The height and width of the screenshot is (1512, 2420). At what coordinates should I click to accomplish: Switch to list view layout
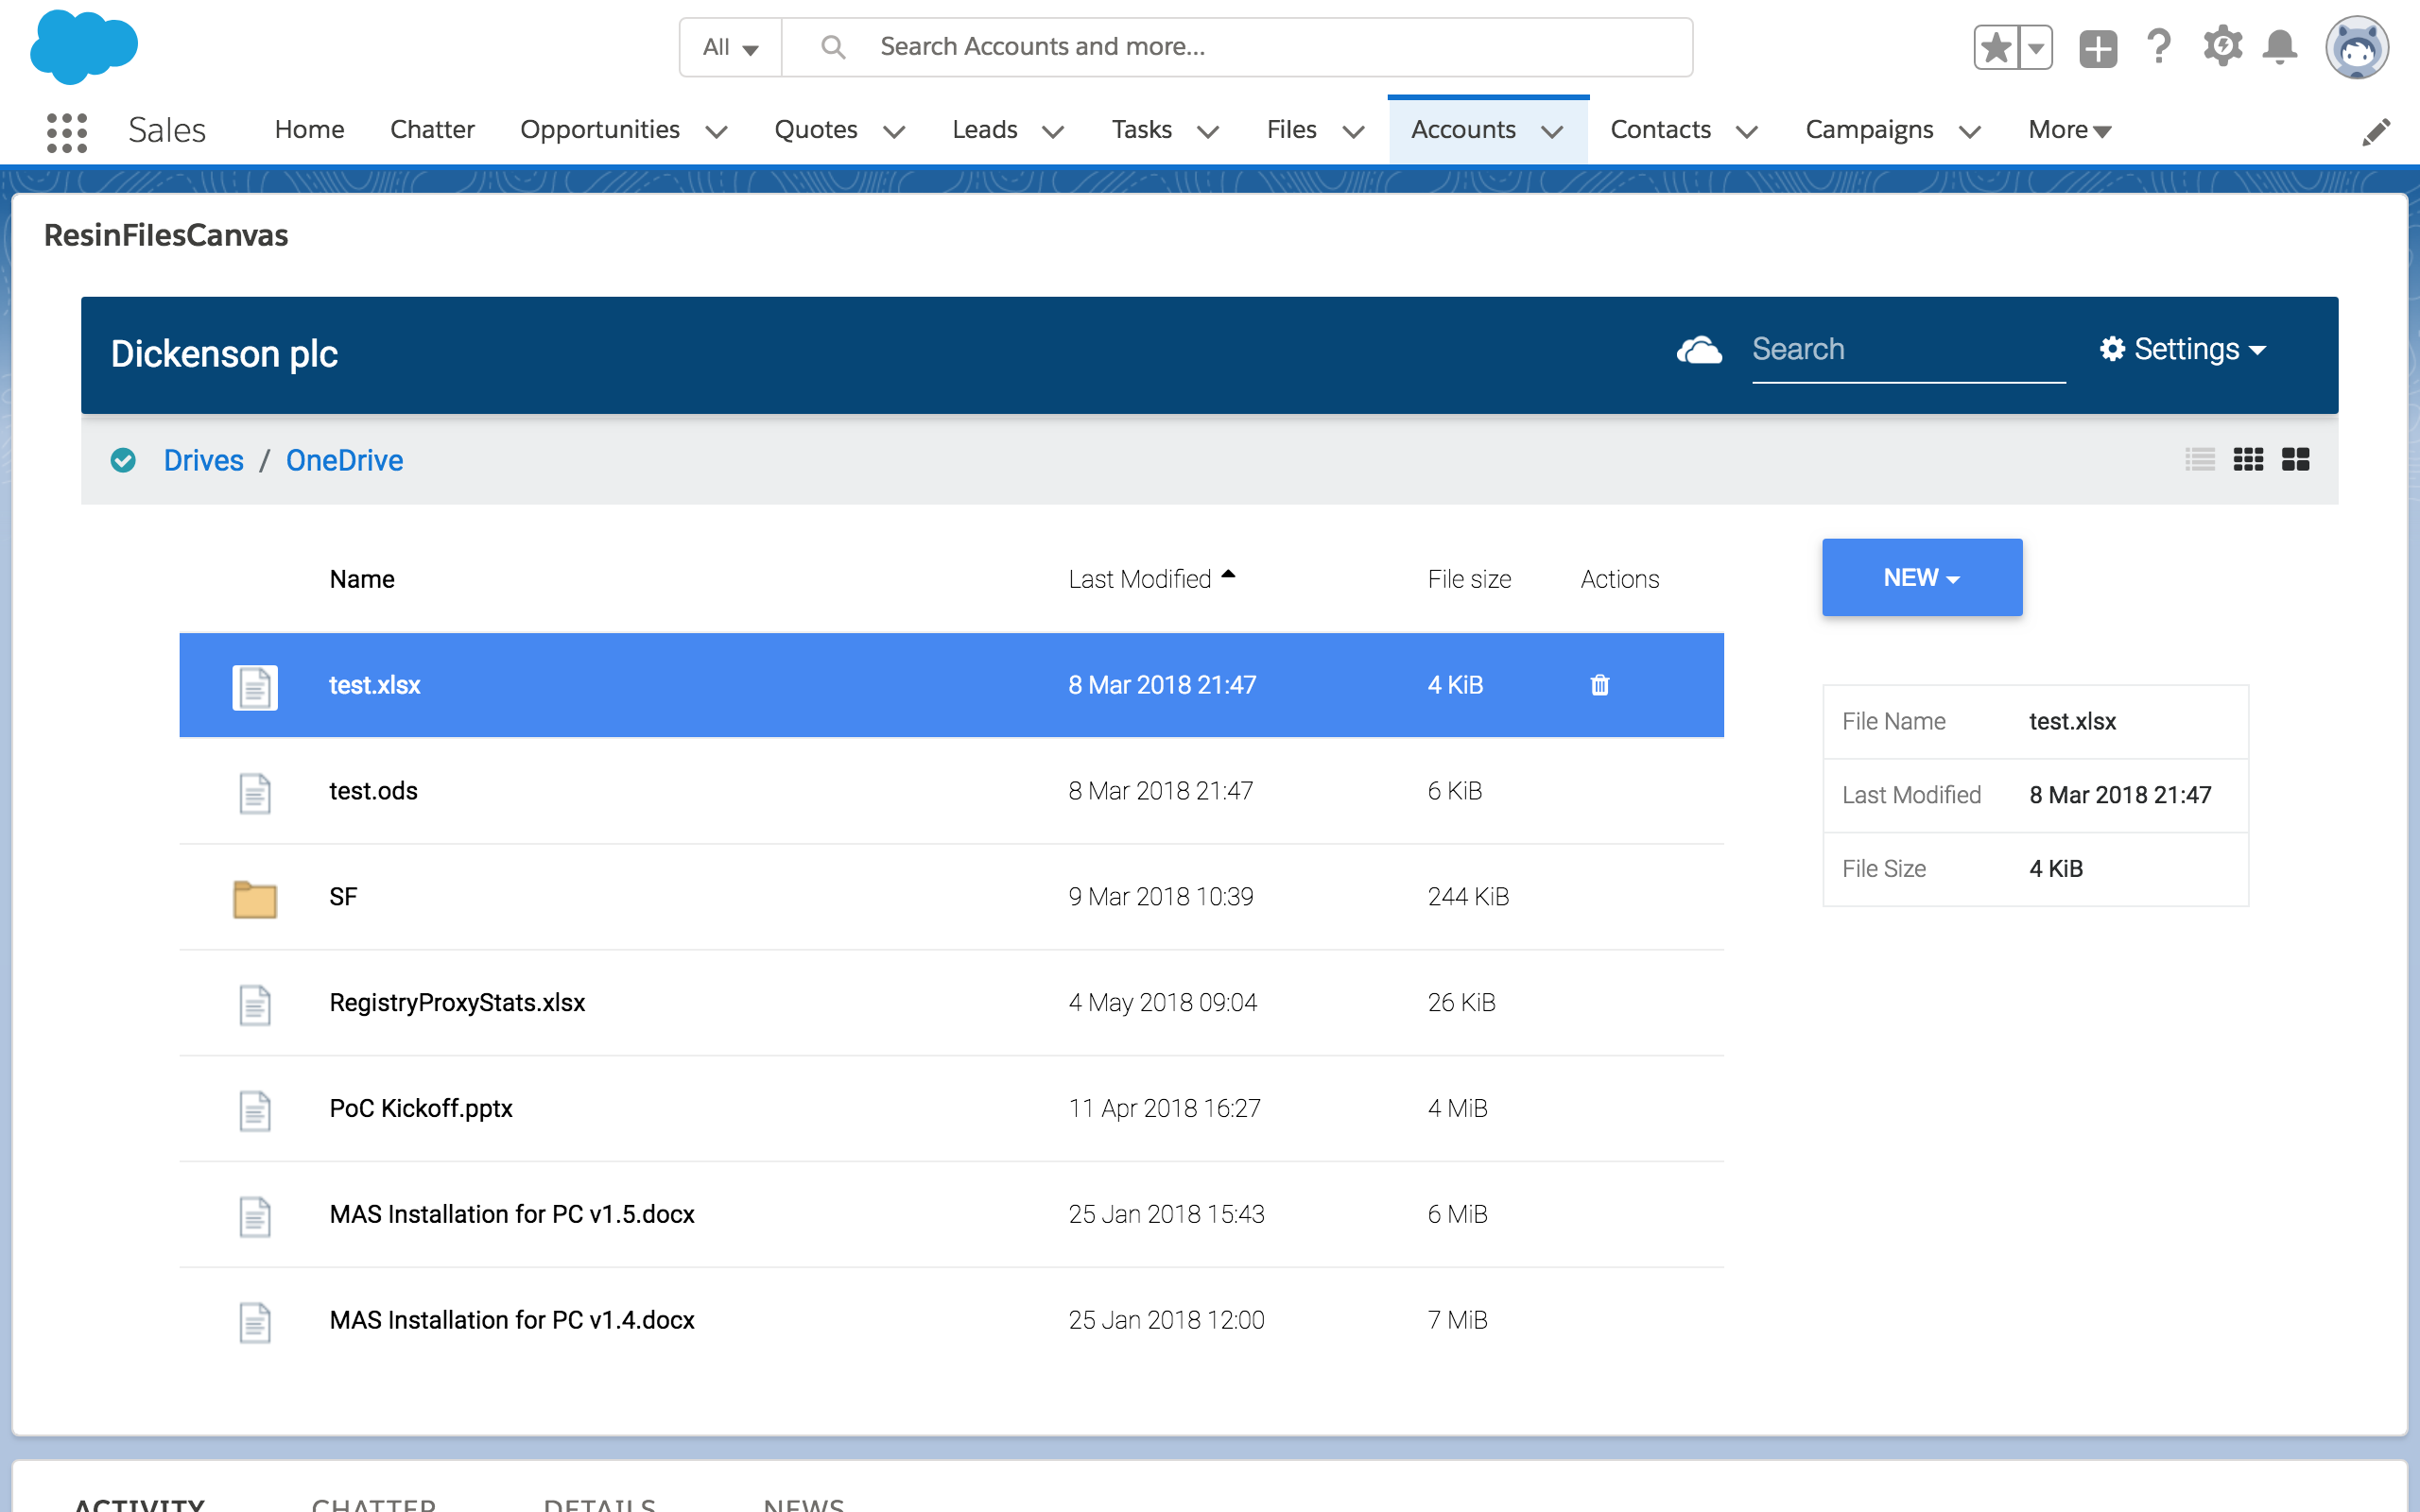tap(2200, 460)
